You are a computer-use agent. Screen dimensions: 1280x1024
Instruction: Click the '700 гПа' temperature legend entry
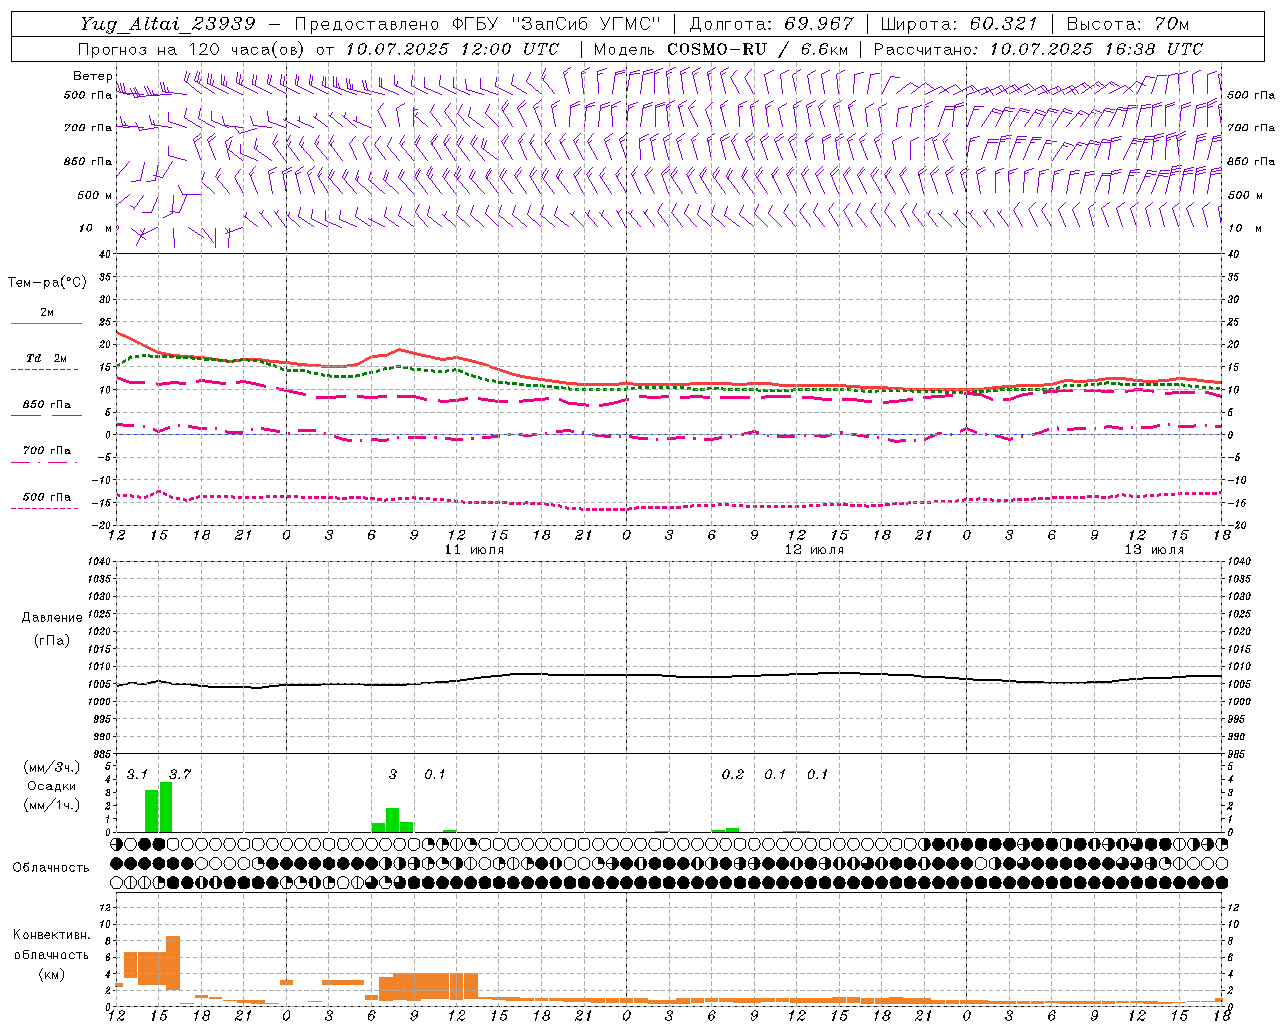pos(46,451)
